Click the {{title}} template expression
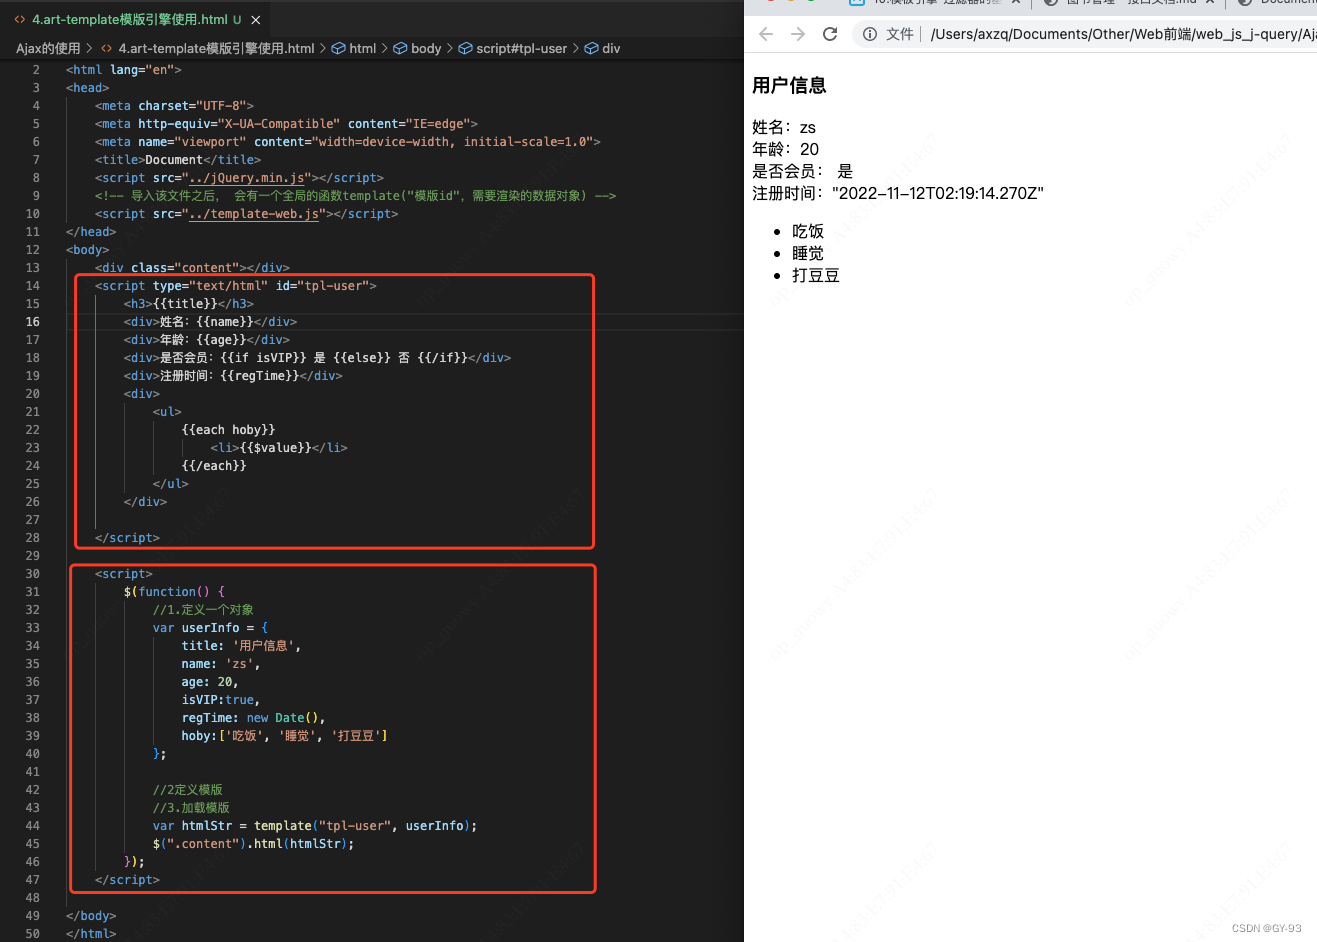The height and width of the screenshot is (942, 1317). pos(185,304)
